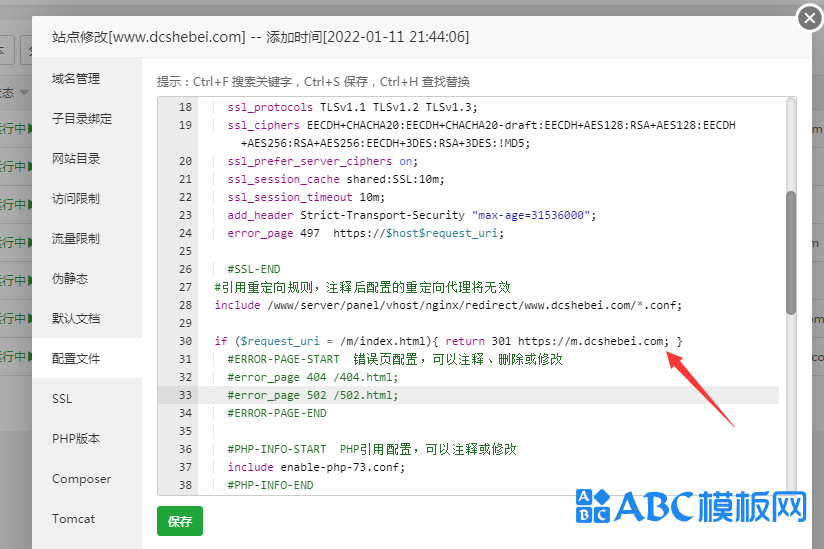Click the #PHP-INFO-END comment line
The image size is (824, 549).
(270, 485)
